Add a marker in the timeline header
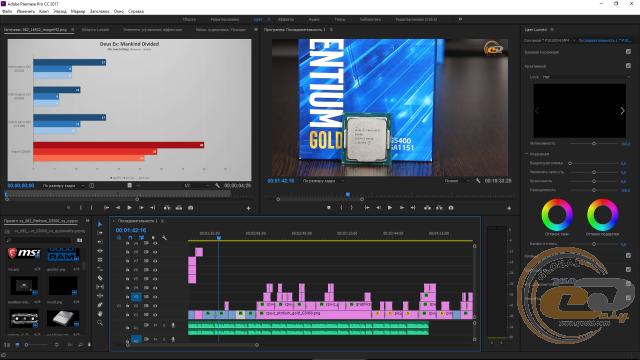Image resolution: width=640 pixels, height=360 pixels. click(153, 238)
